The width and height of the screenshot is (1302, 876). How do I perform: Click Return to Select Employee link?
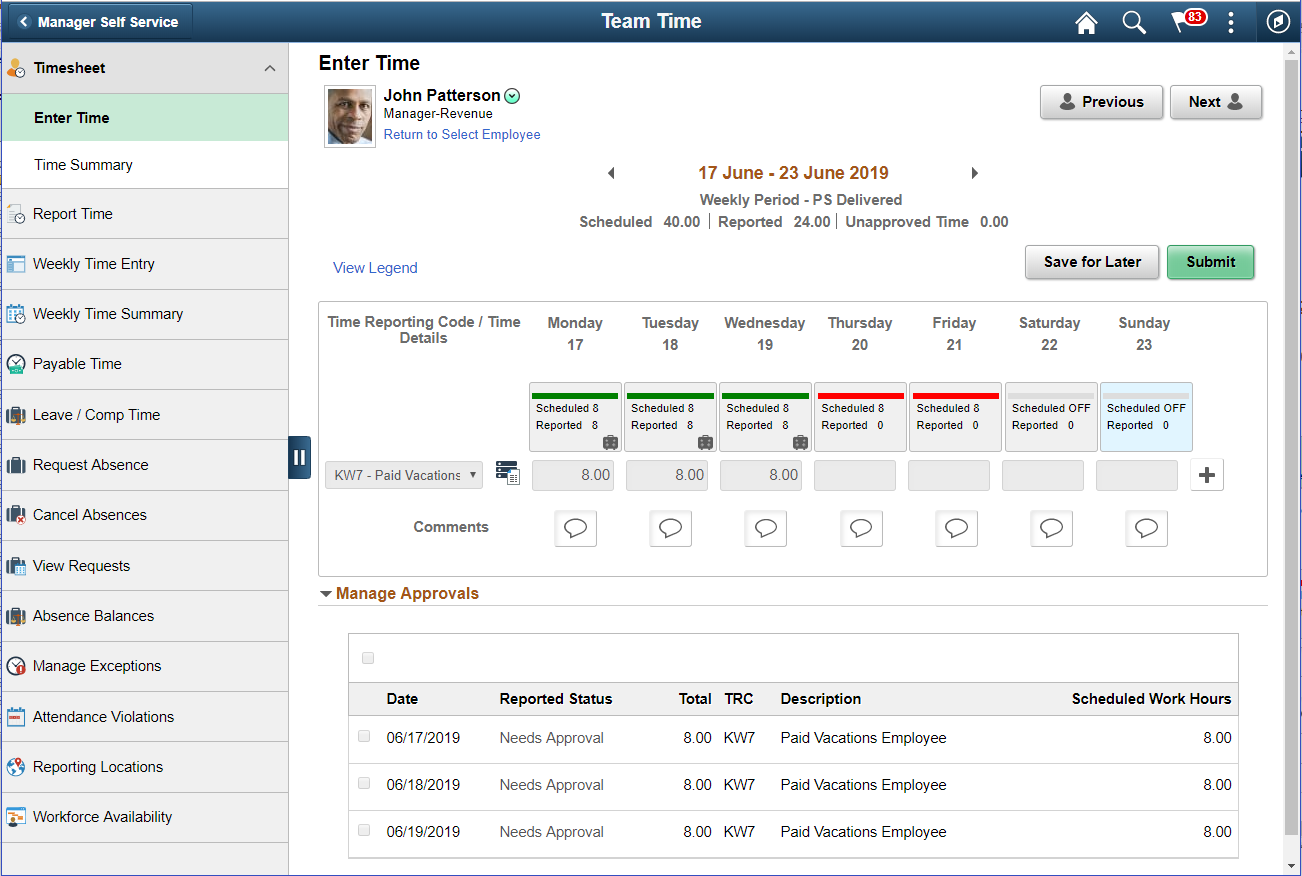pyautogui.click(x=462, y=135)
